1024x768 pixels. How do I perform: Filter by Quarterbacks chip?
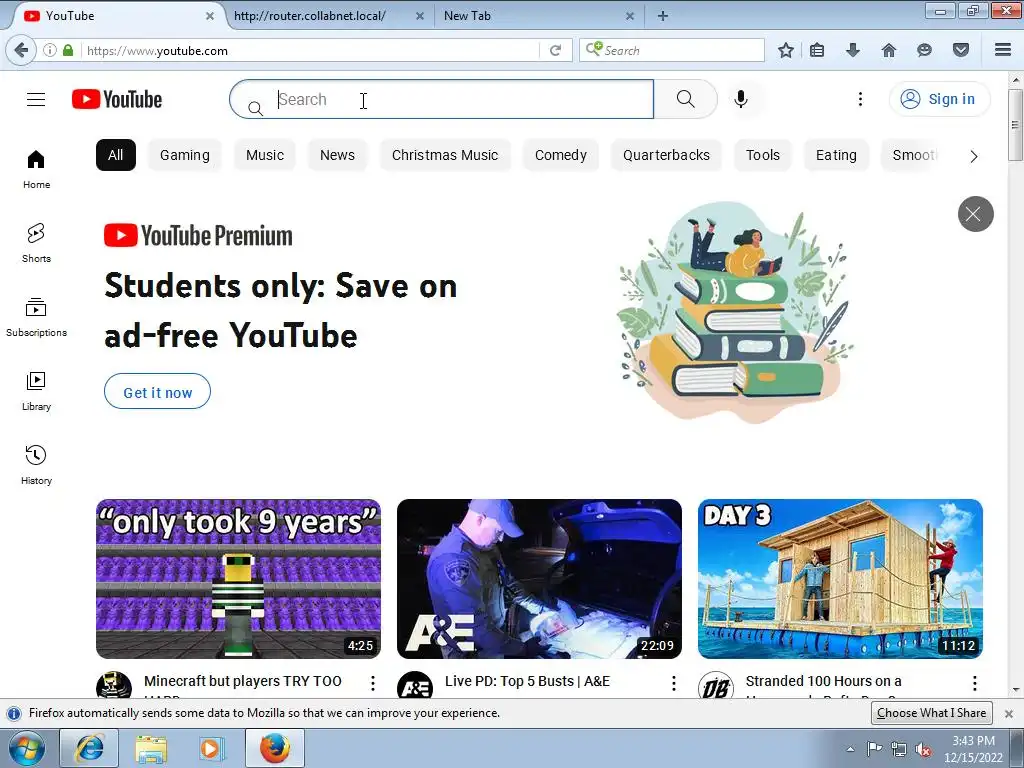pos(666,155)
